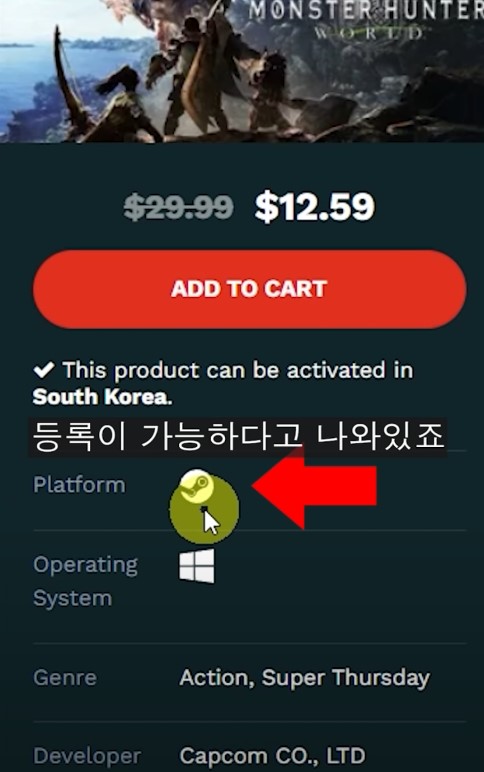484x772 pixels.
Task: Click the Genre row label
Action: (x=65, y=678)
